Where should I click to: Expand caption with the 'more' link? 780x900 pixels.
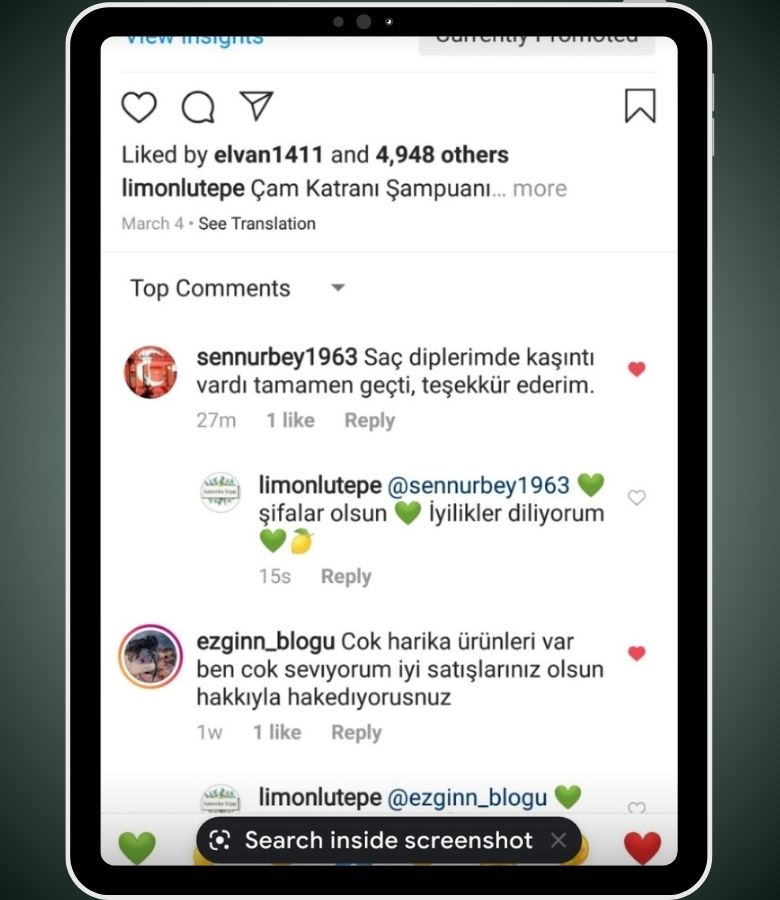coord(540,189)
